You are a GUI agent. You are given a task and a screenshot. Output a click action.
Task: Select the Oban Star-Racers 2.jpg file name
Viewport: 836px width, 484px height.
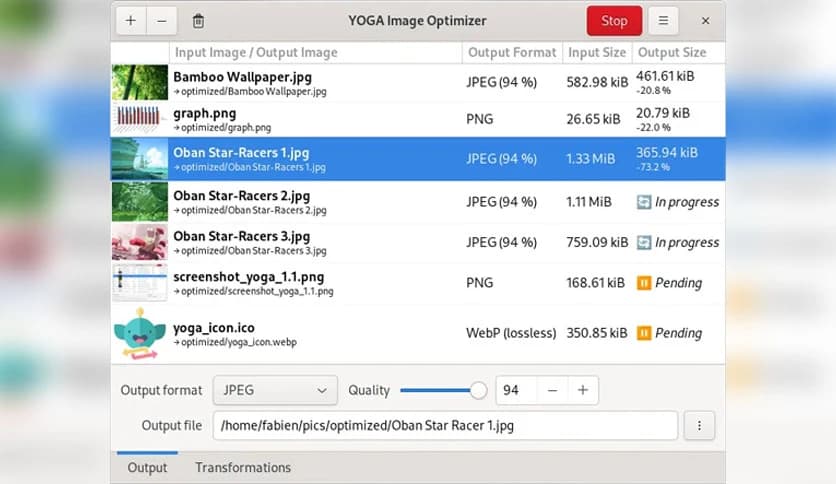pos(242,196)
